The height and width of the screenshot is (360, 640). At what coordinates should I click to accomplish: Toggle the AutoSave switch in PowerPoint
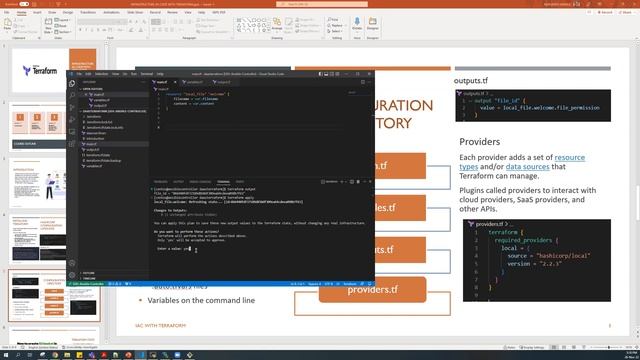(24, 4)
